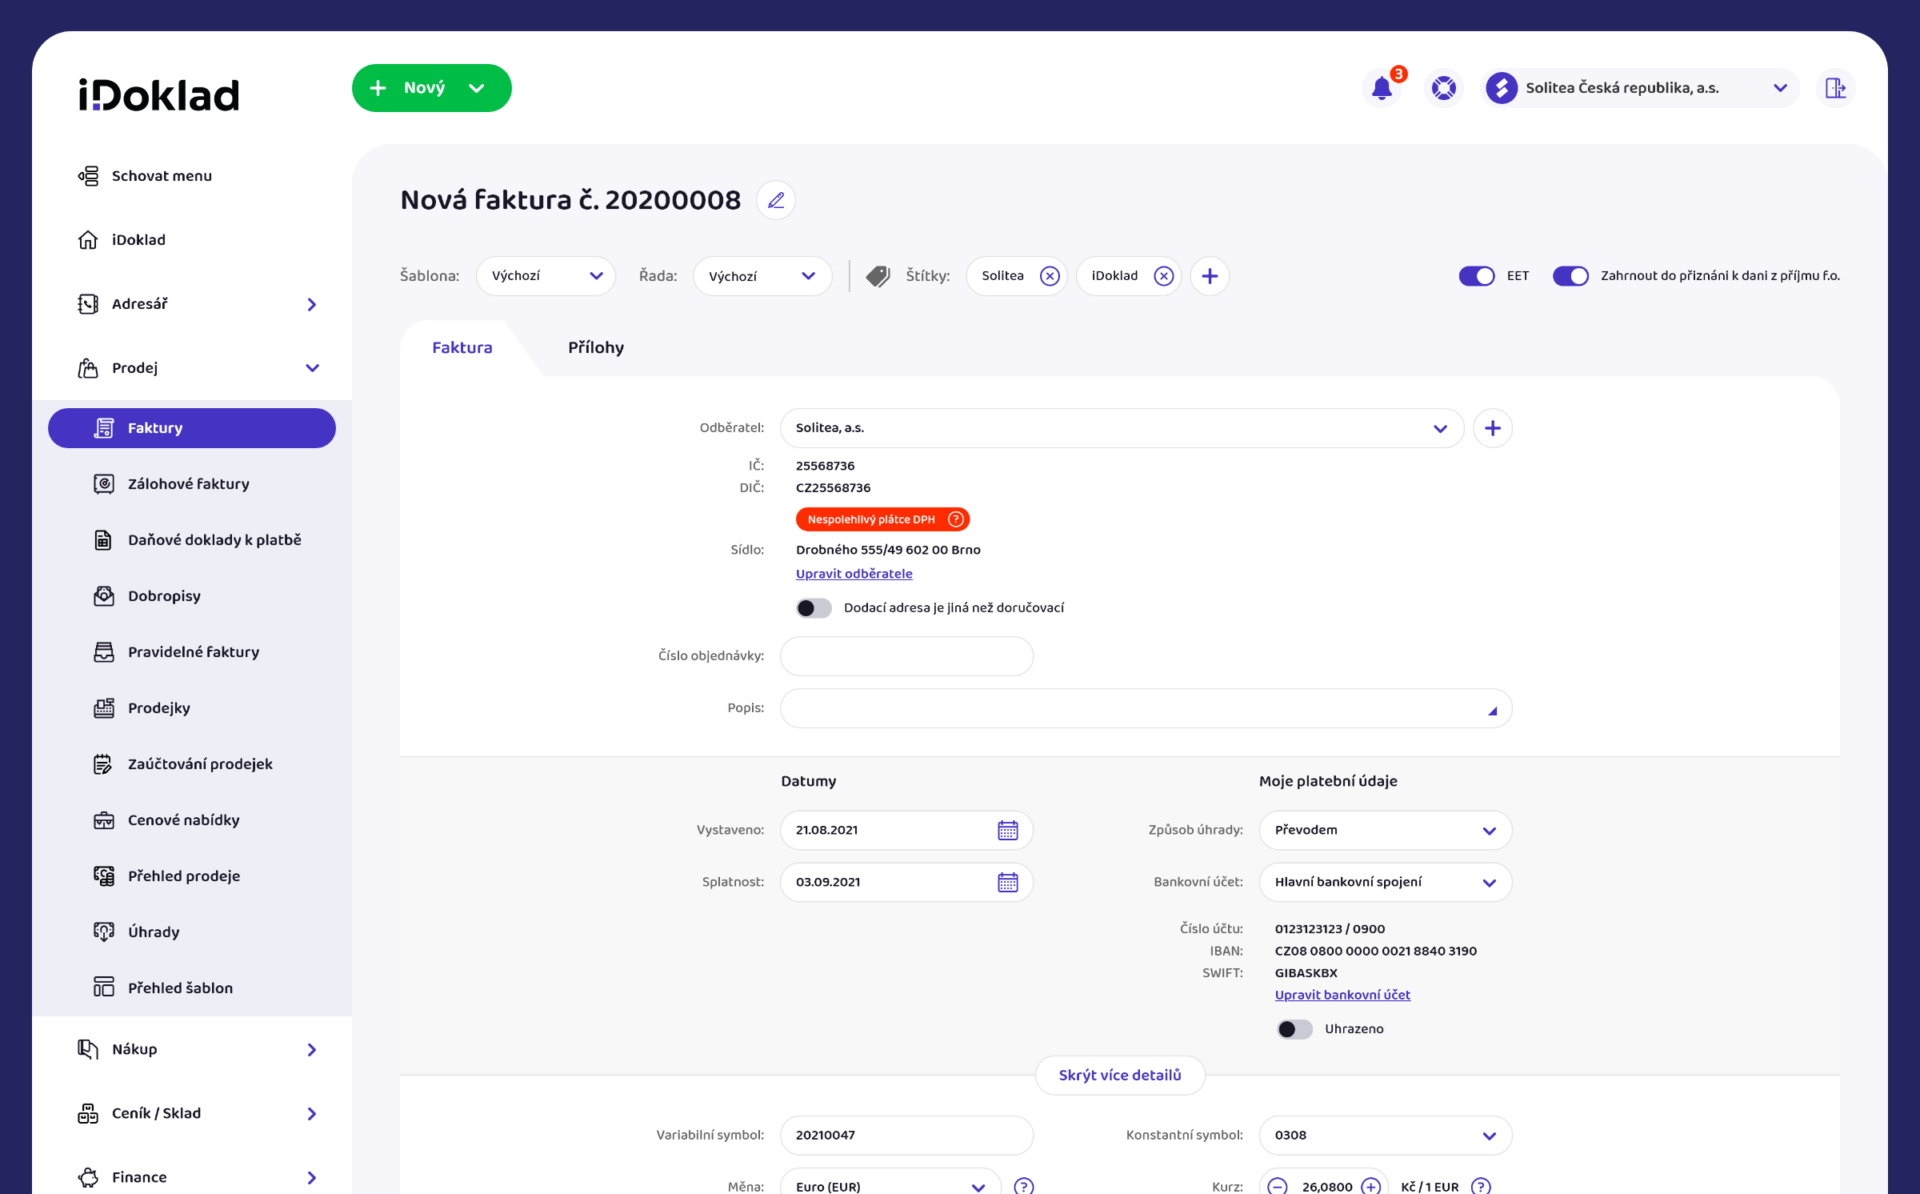The width and height of the screenshot is (1920, 1194).
Task: Add a new tag with plus
Action: (x=1209, y=276)
